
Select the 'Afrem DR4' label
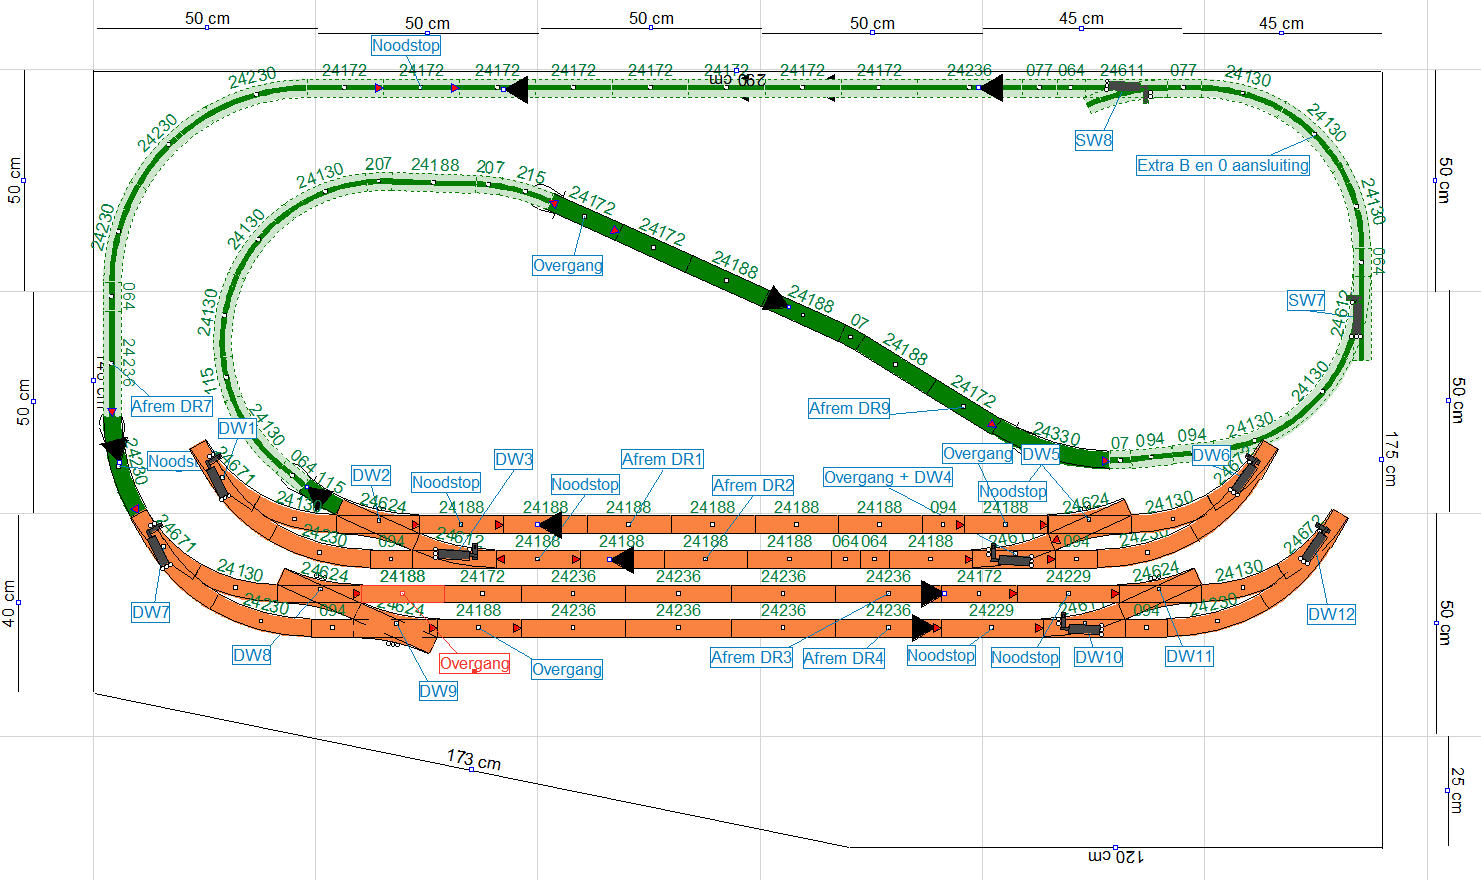coord(843,658)
